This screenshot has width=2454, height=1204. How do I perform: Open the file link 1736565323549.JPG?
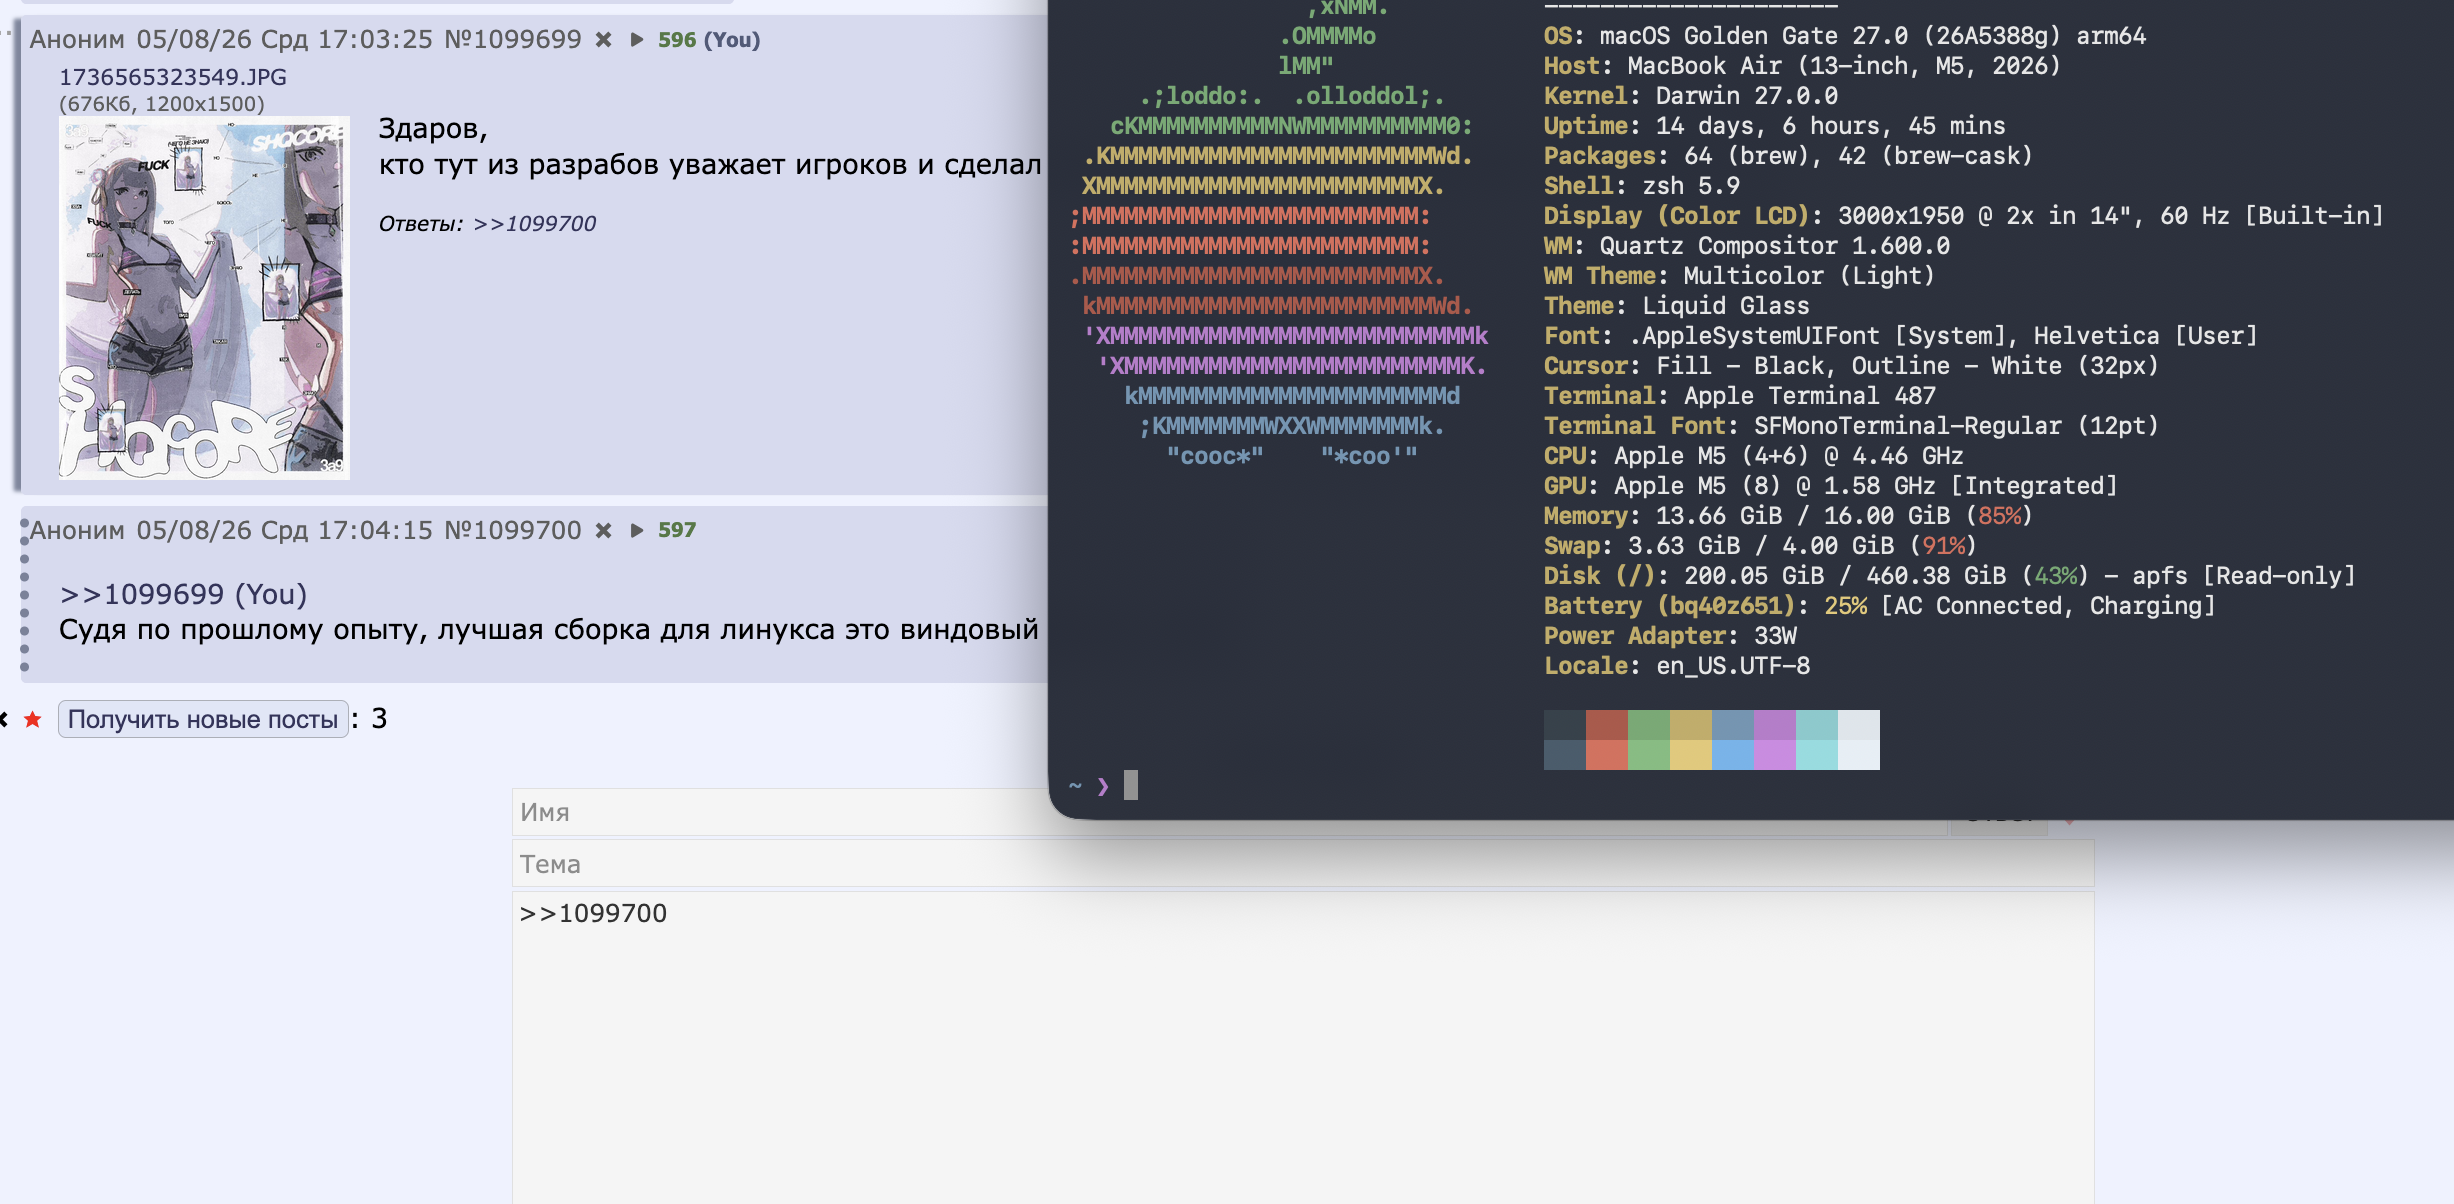(173, 77)
